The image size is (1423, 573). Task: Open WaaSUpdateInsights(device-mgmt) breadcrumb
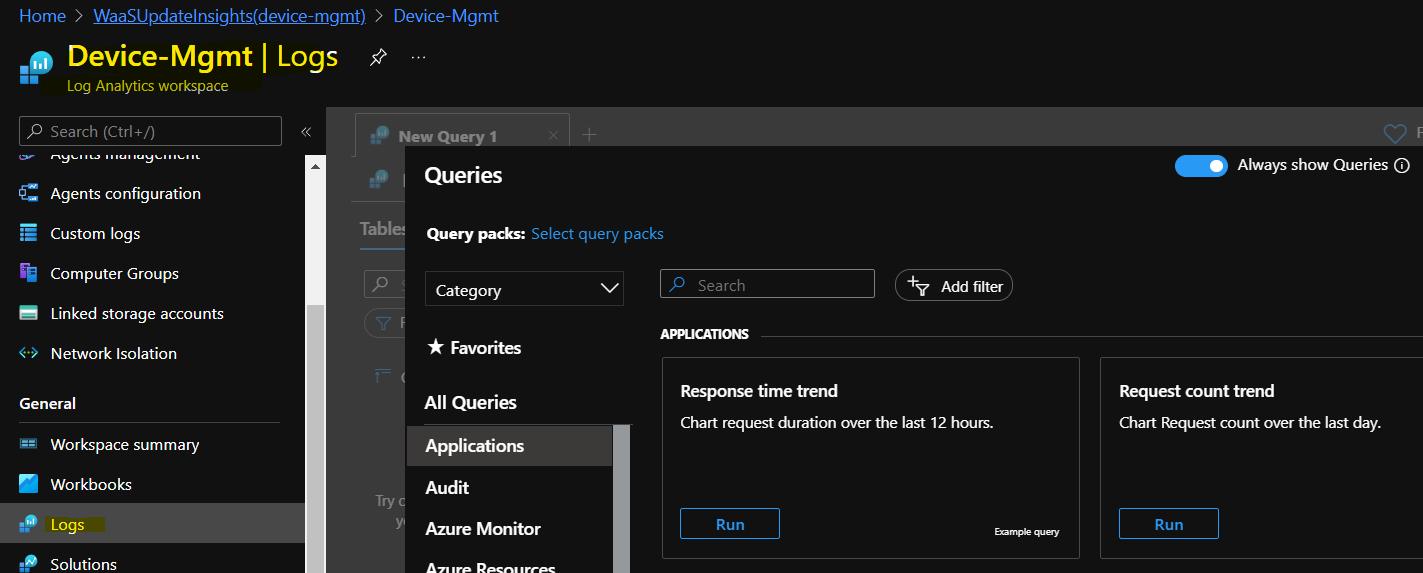(x=229, y=16)
